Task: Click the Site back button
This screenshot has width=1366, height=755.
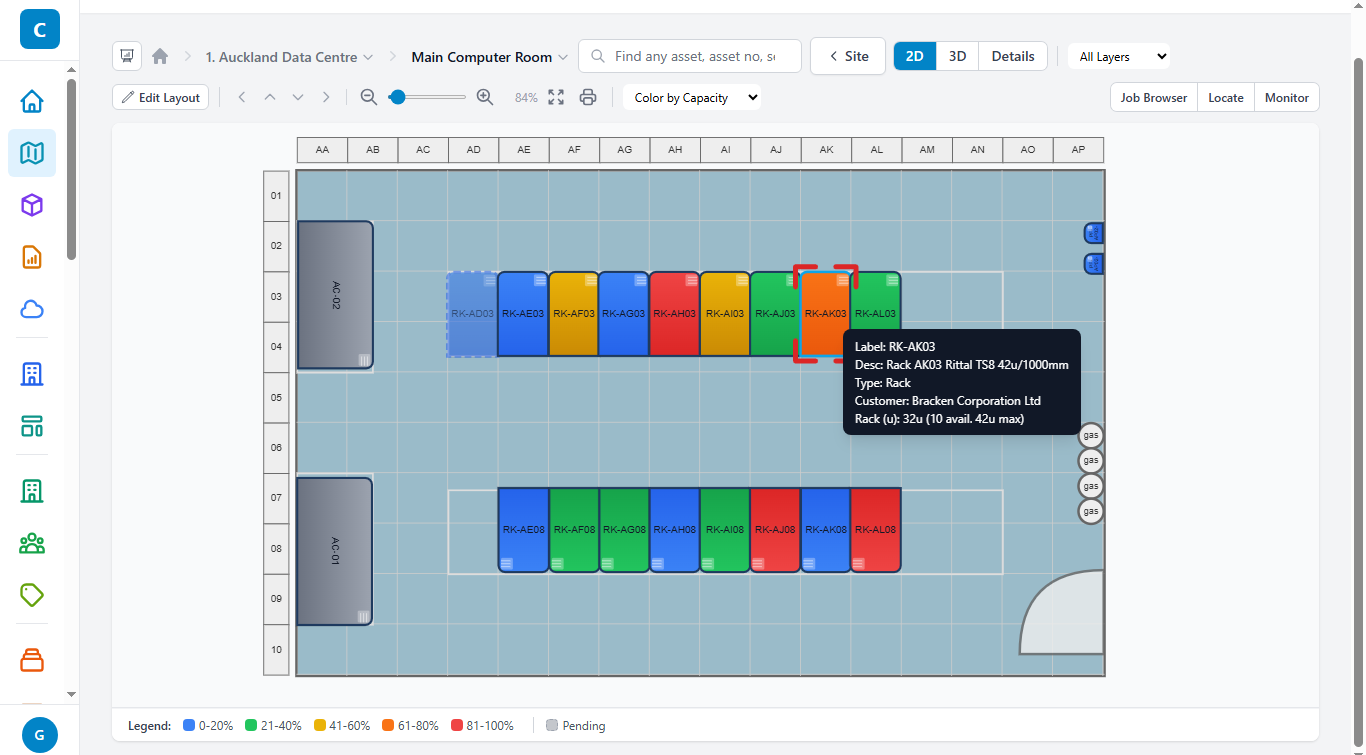Action: [848, 56]
